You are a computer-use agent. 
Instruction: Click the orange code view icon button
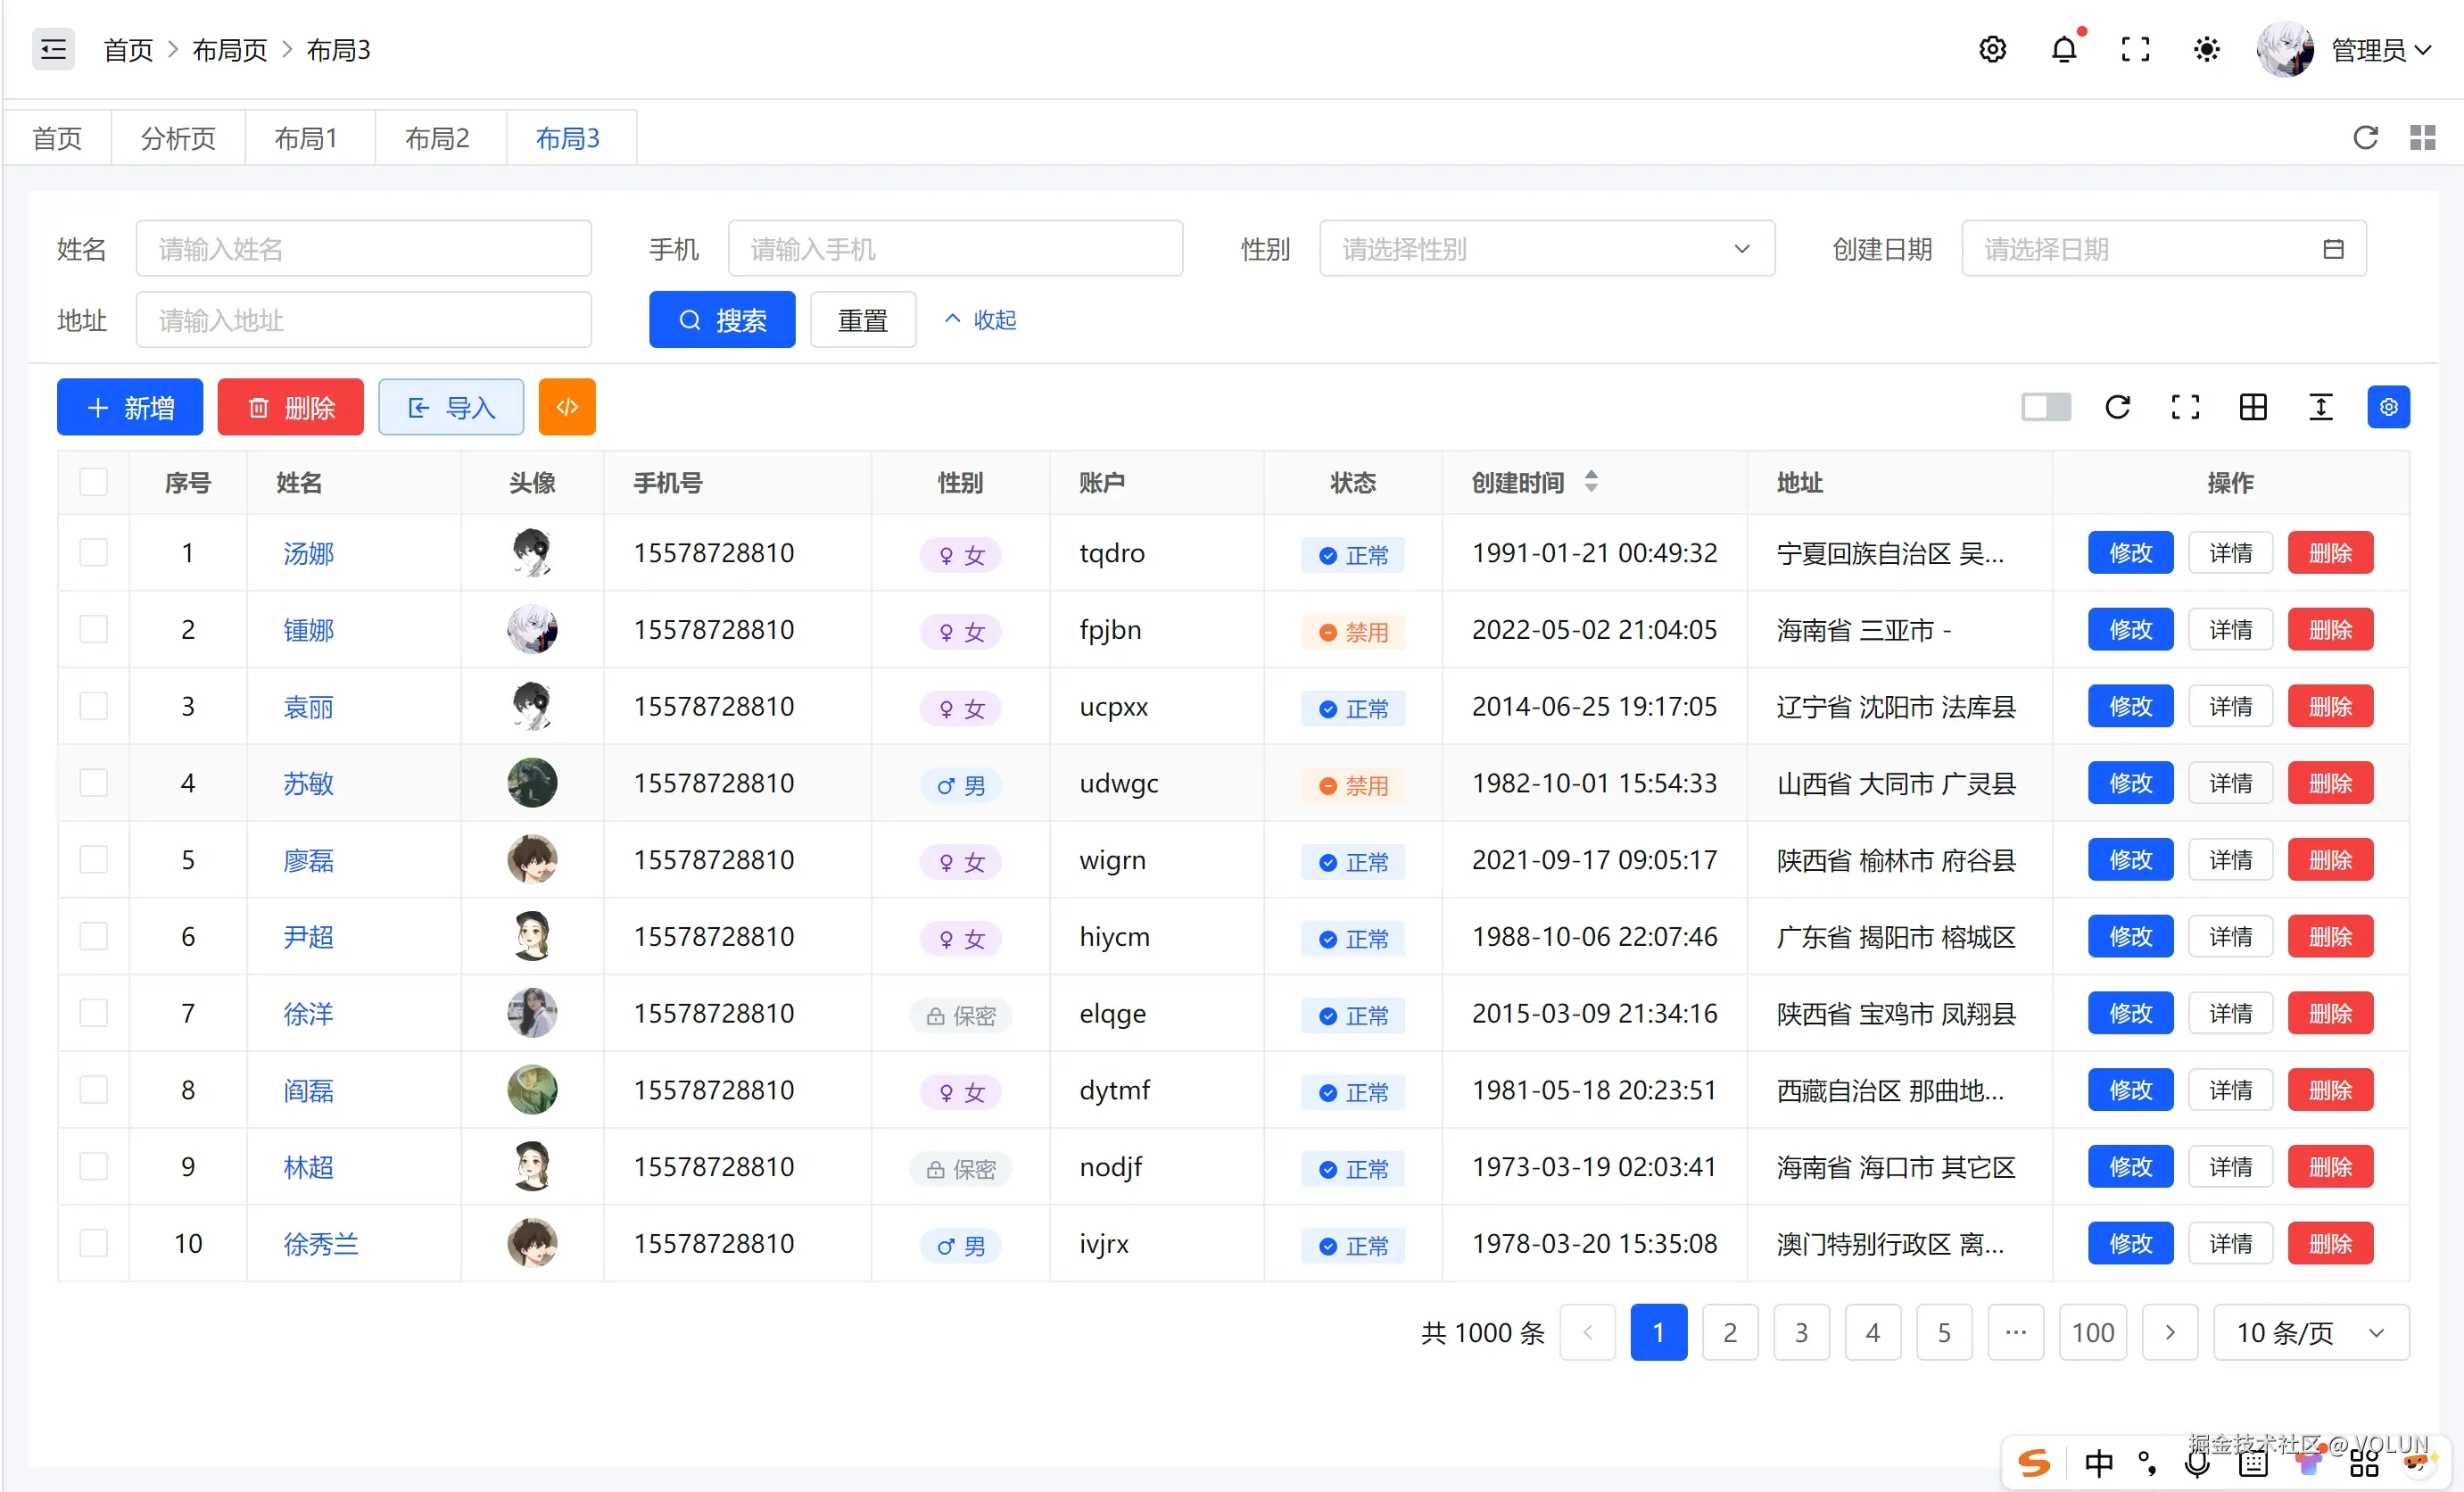click(567, 407)
